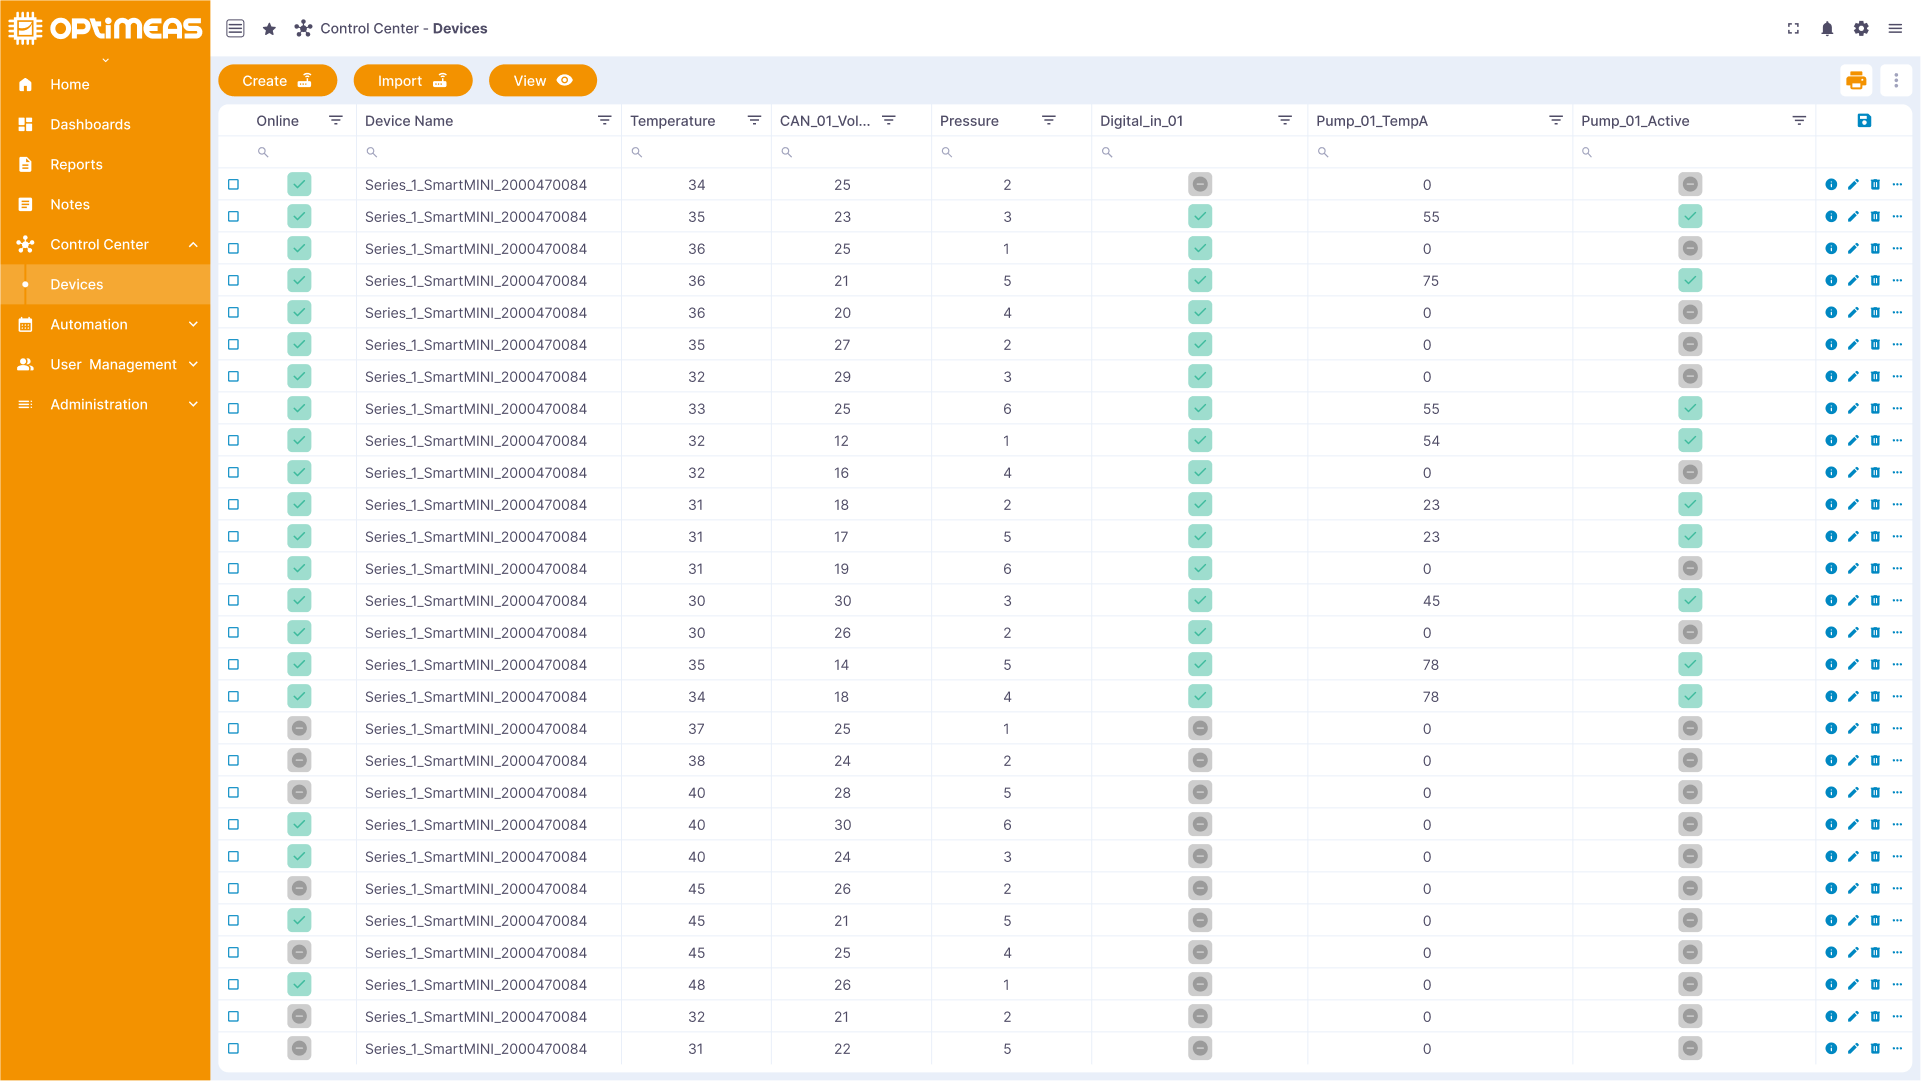Edit the device with CAN value 19

click(1853, 569)
